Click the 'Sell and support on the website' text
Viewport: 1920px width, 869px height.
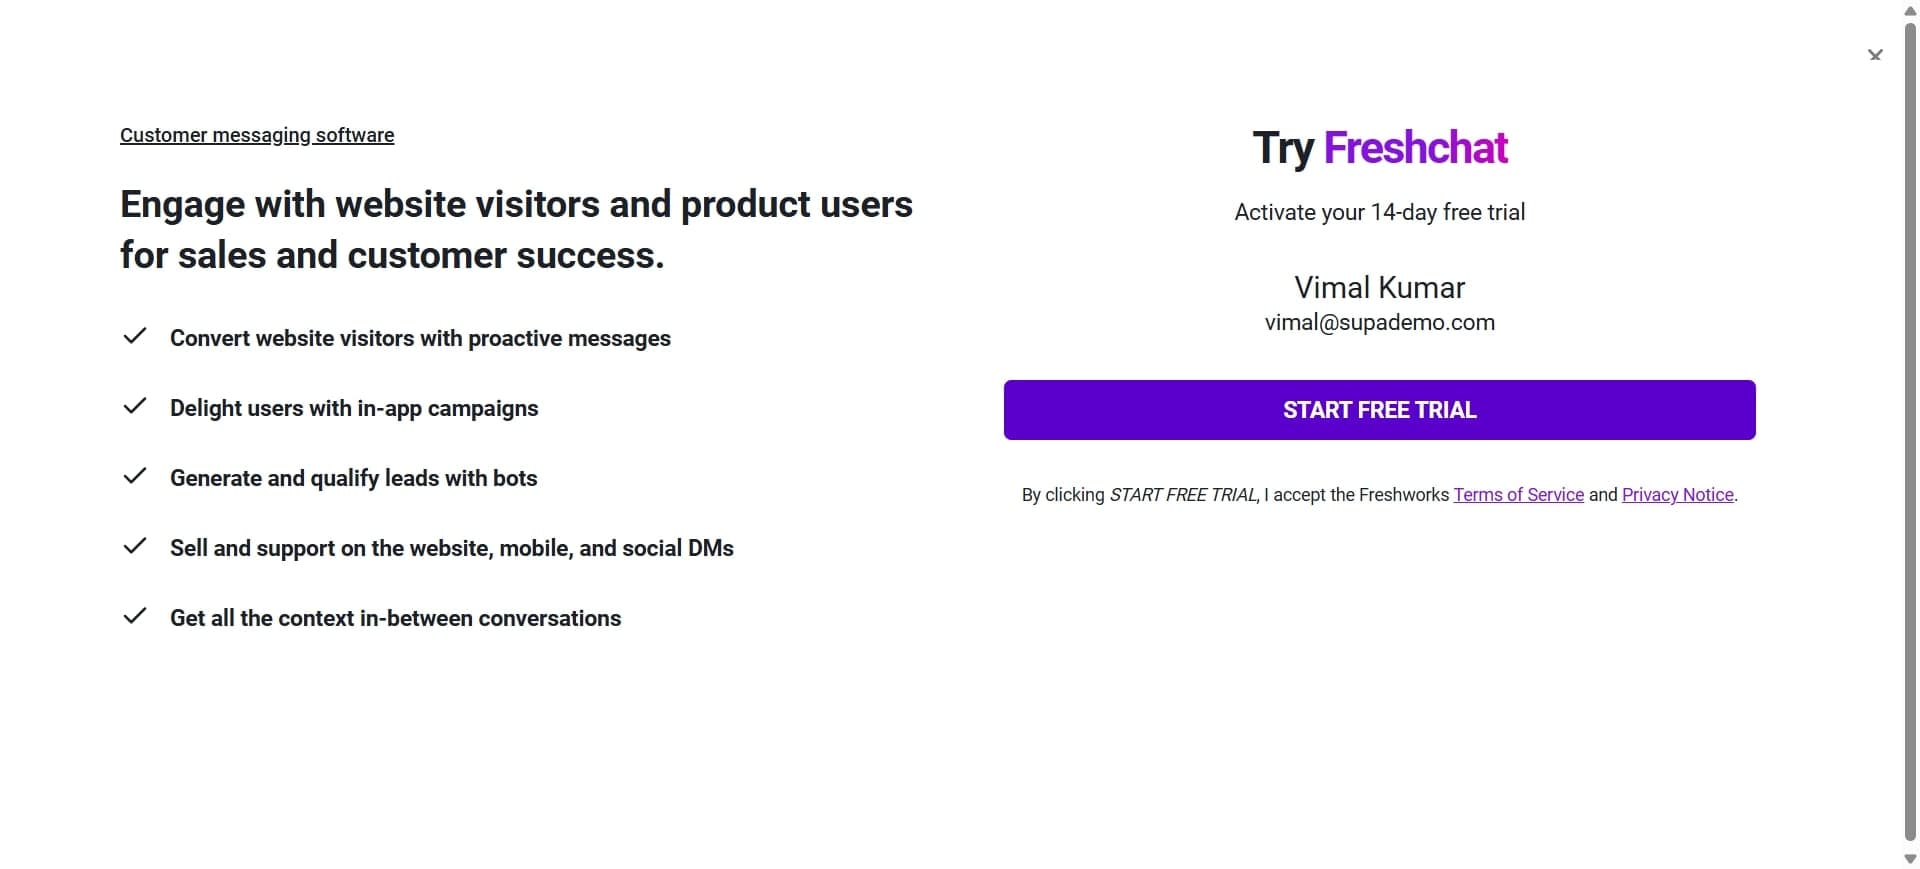coord(452,548)
